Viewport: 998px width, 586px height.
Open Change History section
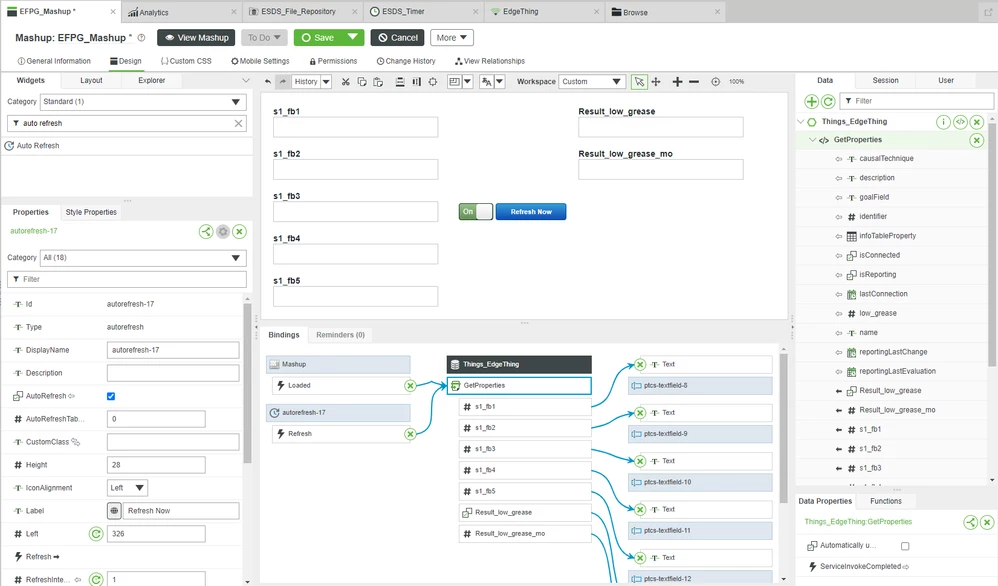click(x=406, y=61)
